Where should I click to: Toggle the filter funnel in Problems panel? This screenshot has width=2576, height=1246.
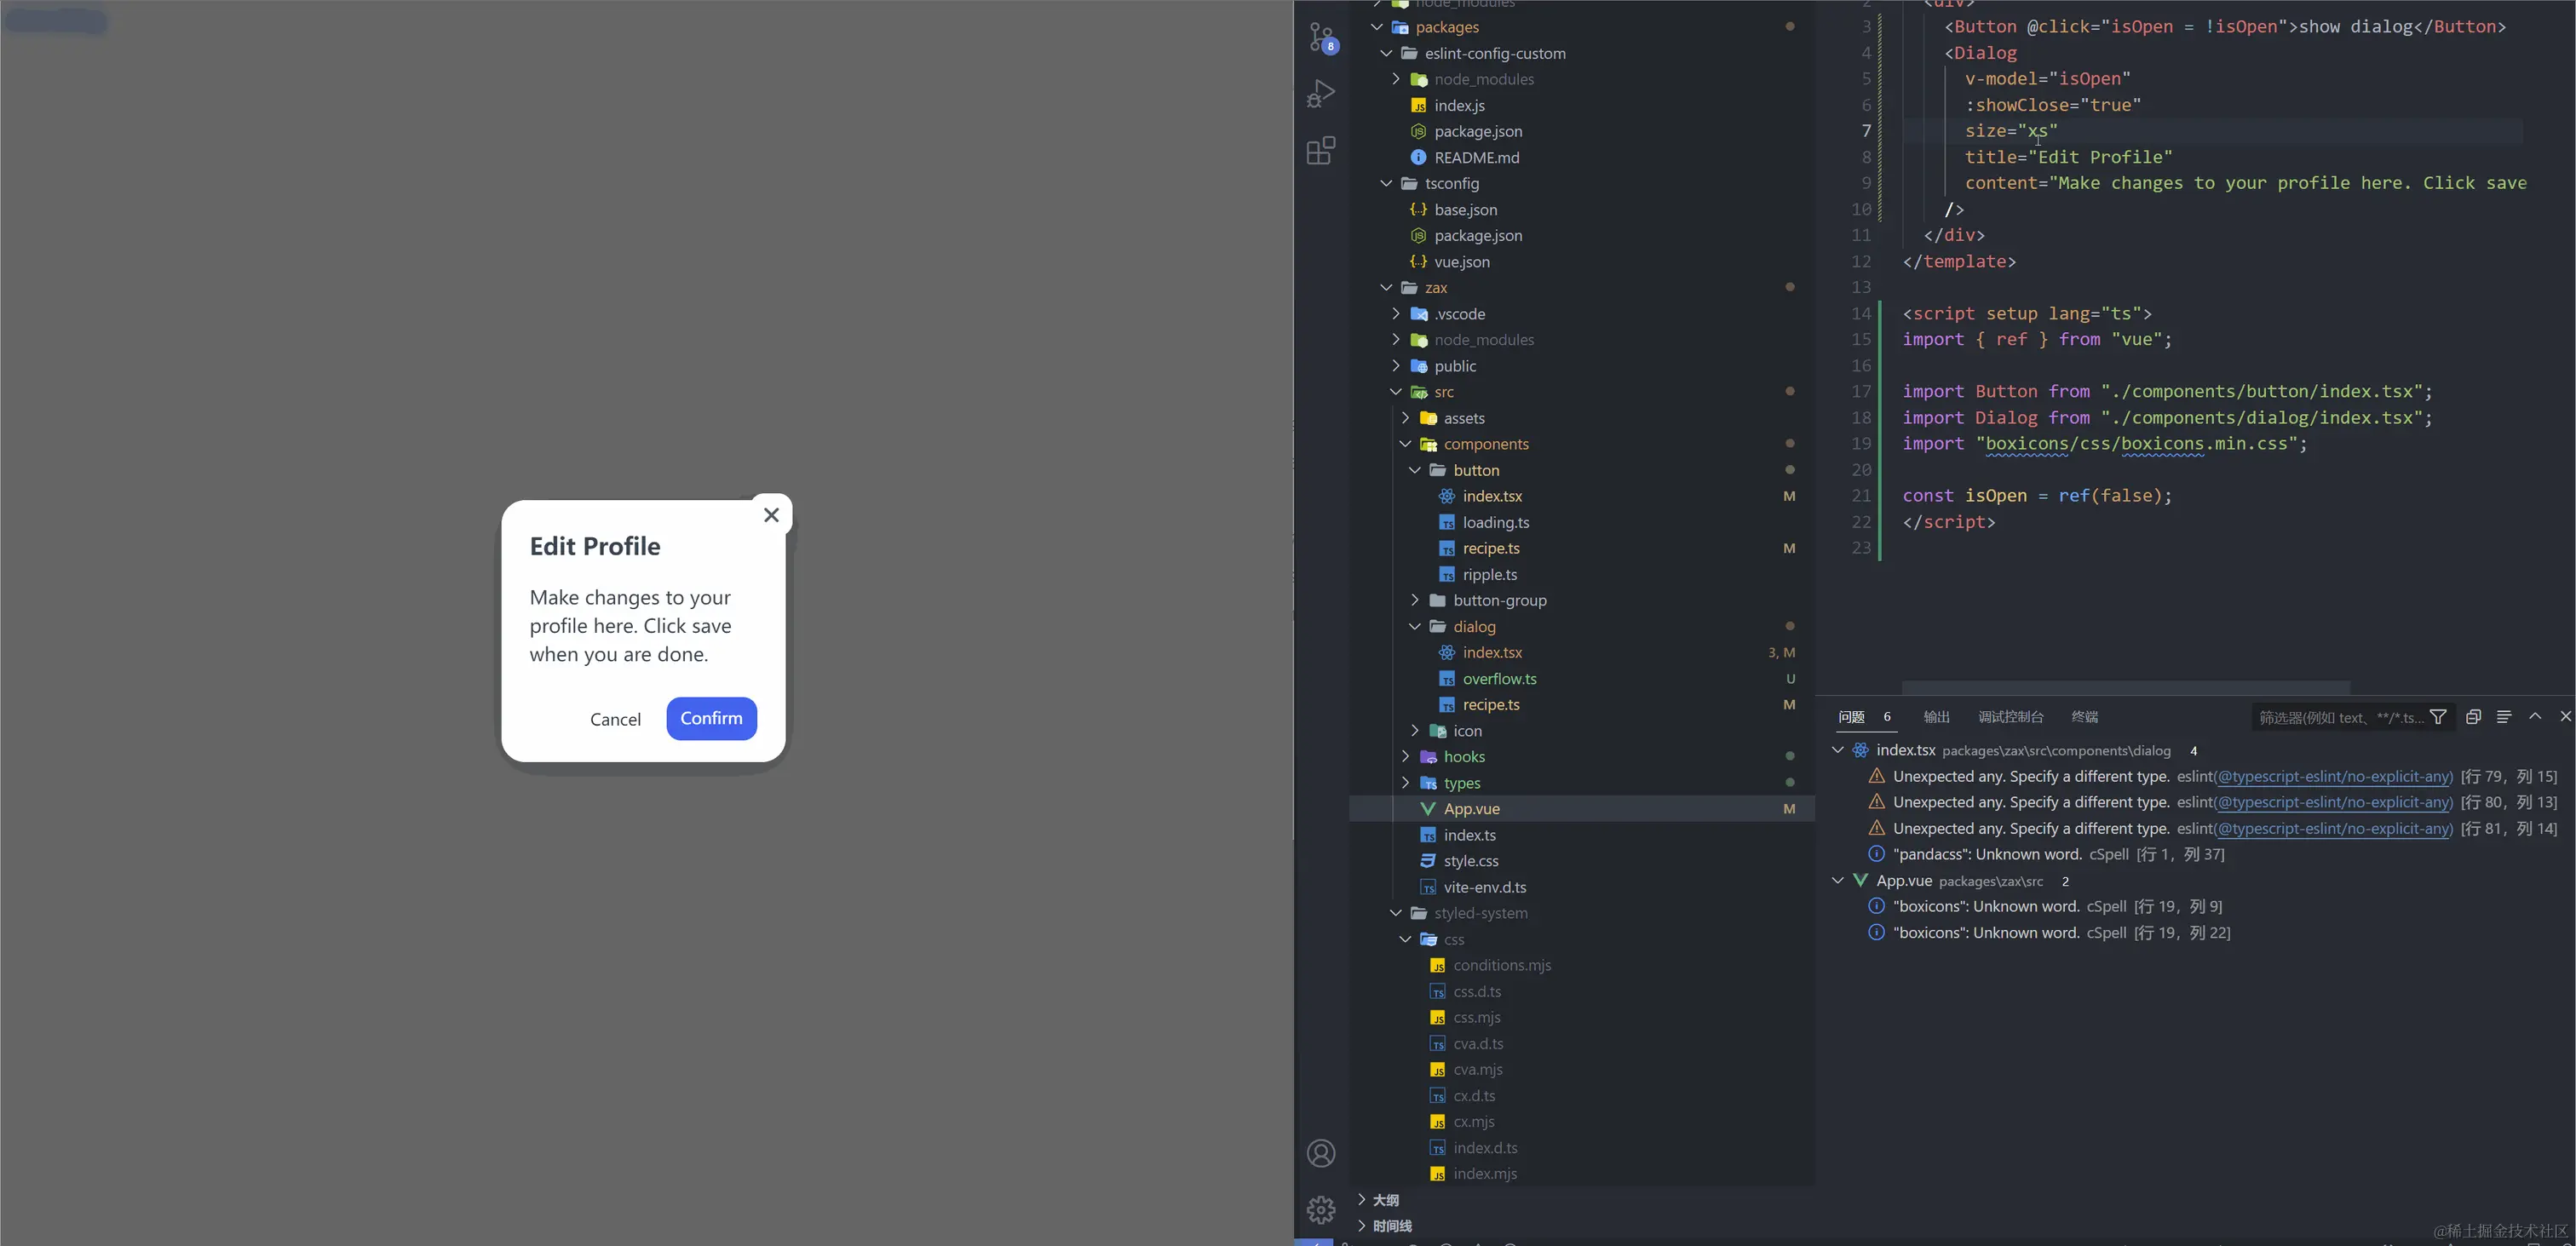tap(2438, 716)
